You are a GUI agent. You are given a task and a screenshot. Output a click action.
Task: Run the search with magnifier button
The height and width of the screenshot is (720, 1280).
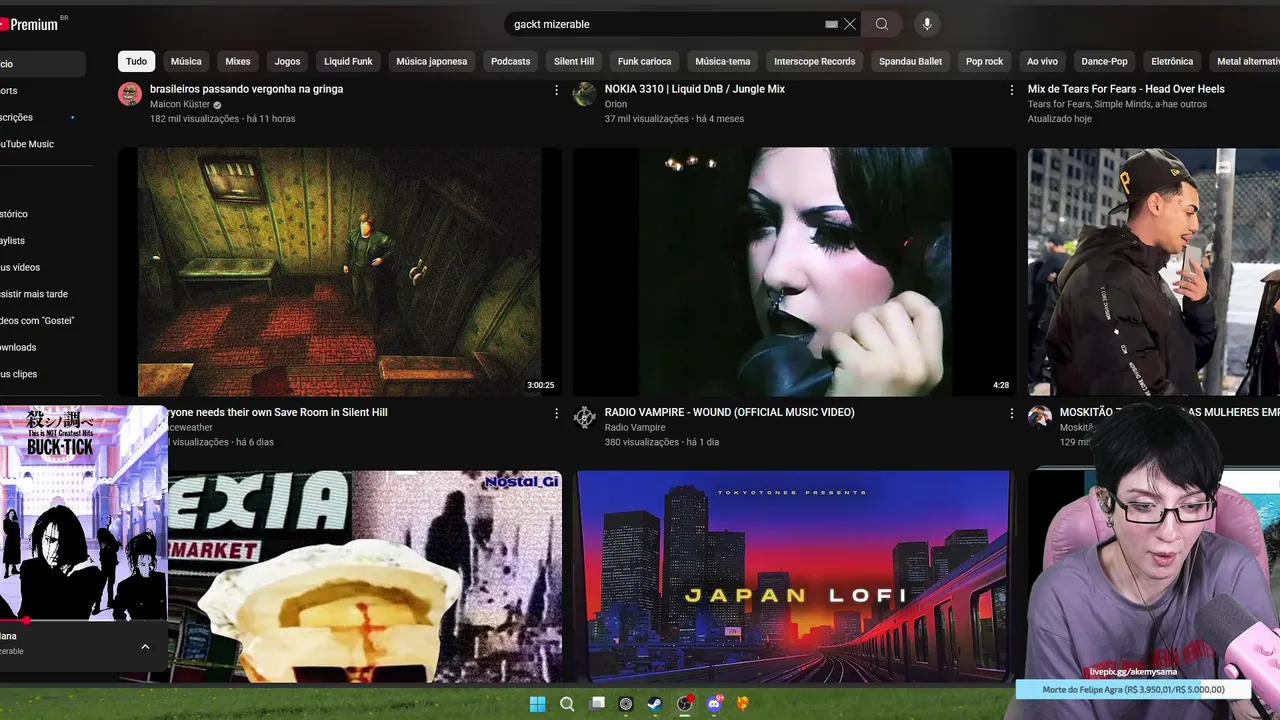[x=882, y=24]
